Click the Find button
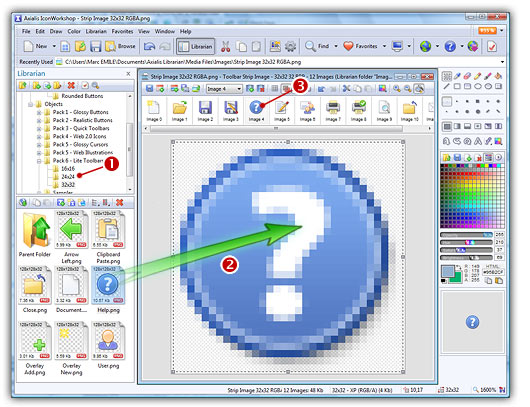 [x=317, y=46]
